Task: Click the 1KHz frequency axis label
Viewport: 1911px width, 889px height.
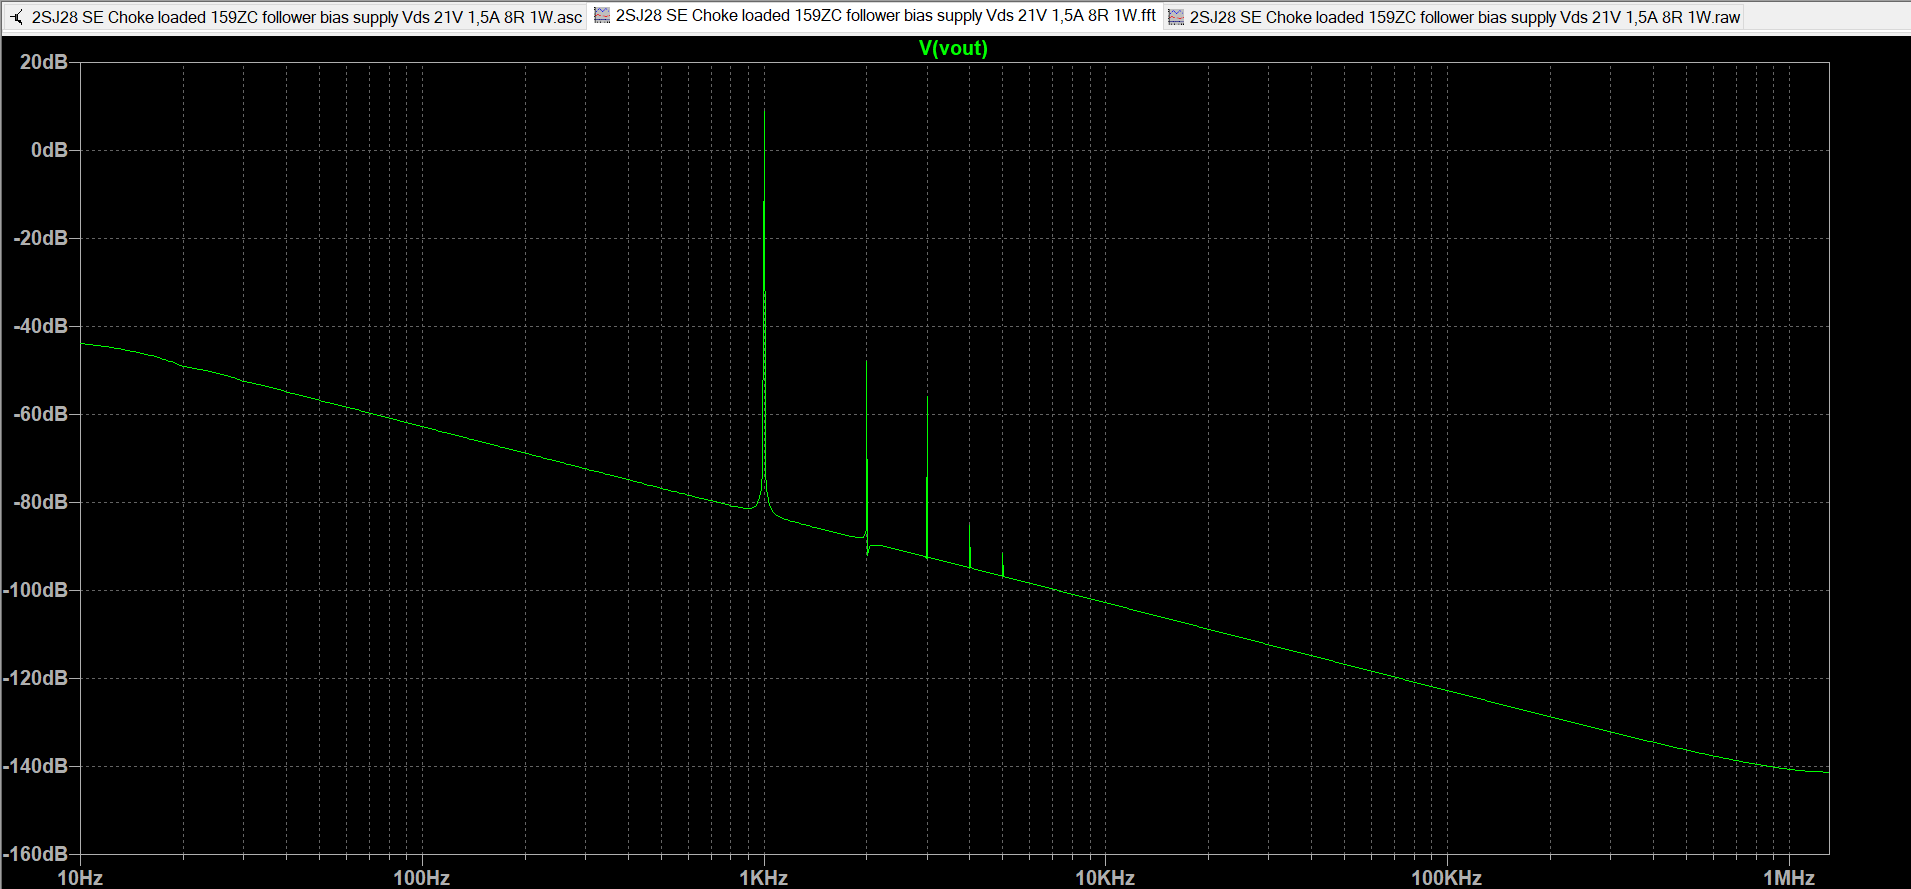Action: 763,878
